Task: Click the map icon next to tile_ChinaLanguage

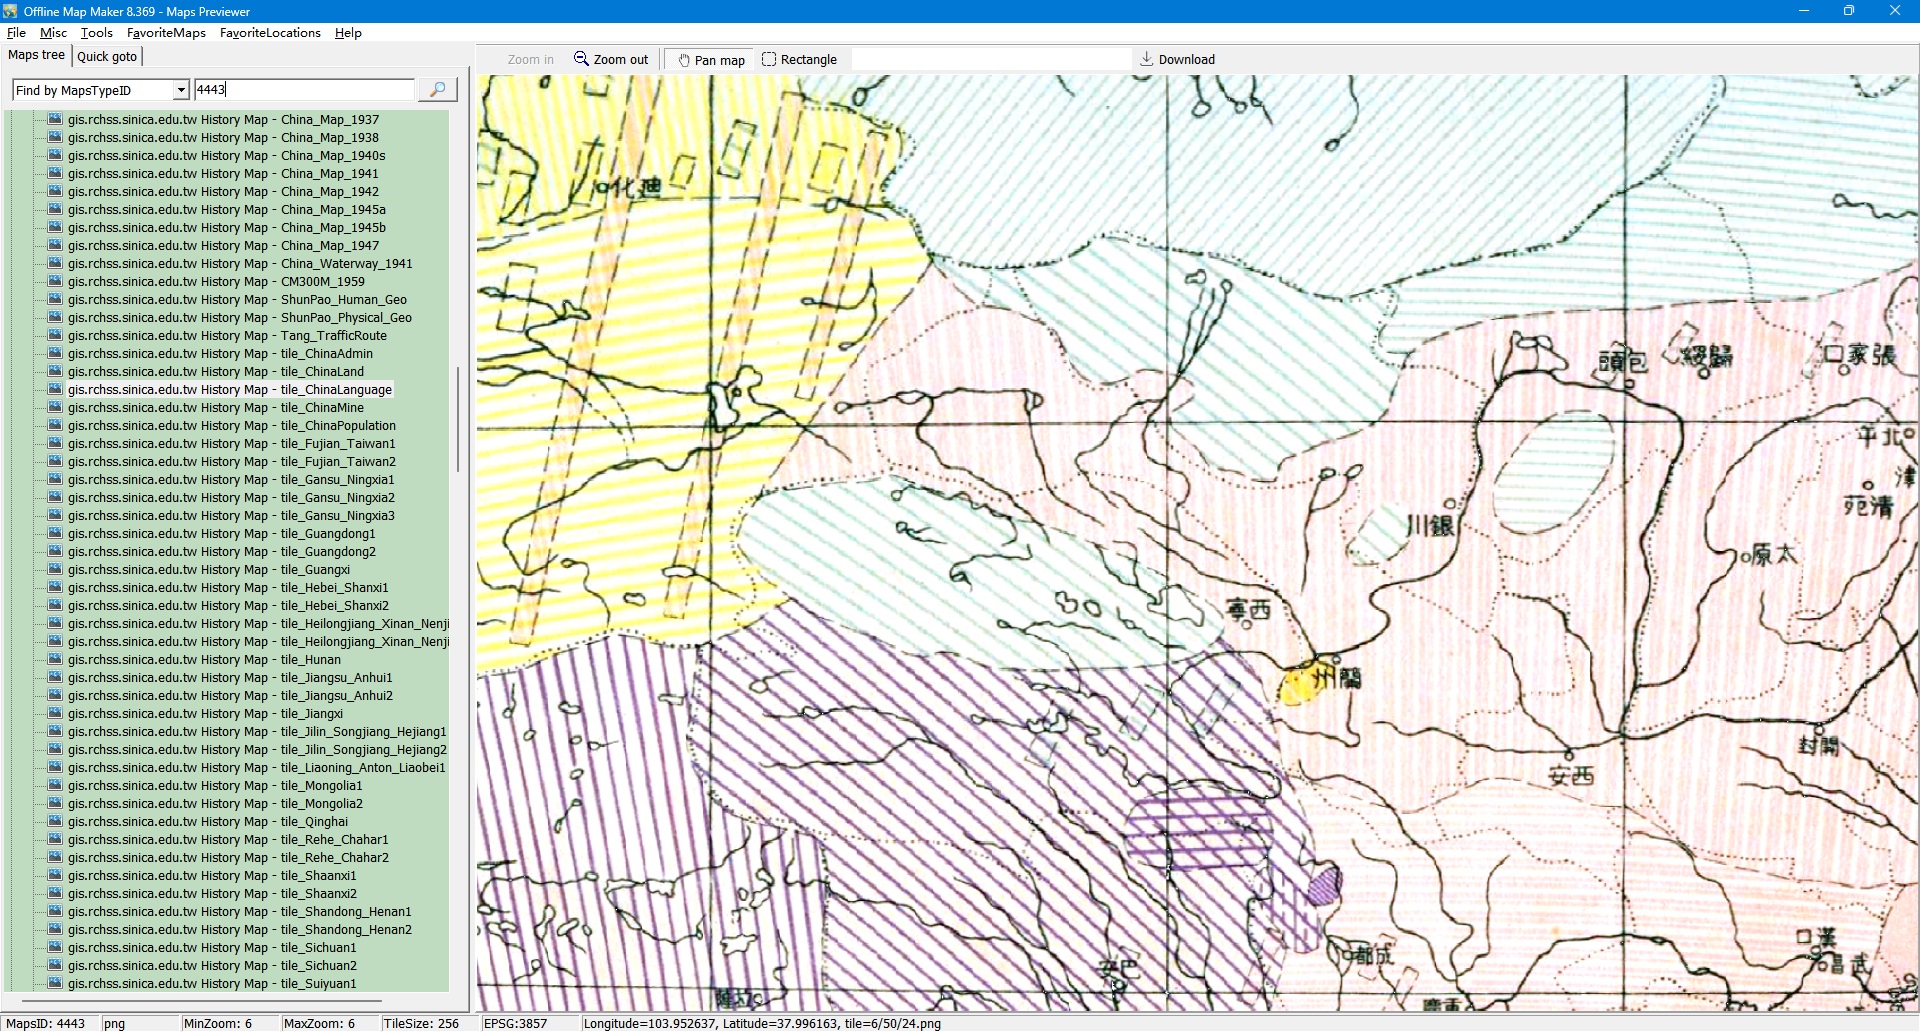Action: (x=55, y=389)
